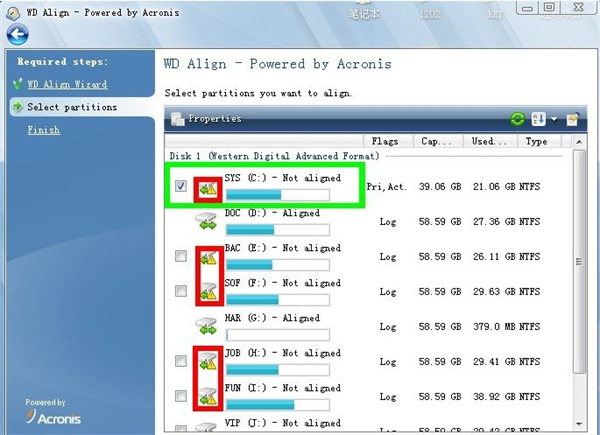The image size is (600, 435).
Task: Maximize the WD Align window
Action: click(549, 7)
